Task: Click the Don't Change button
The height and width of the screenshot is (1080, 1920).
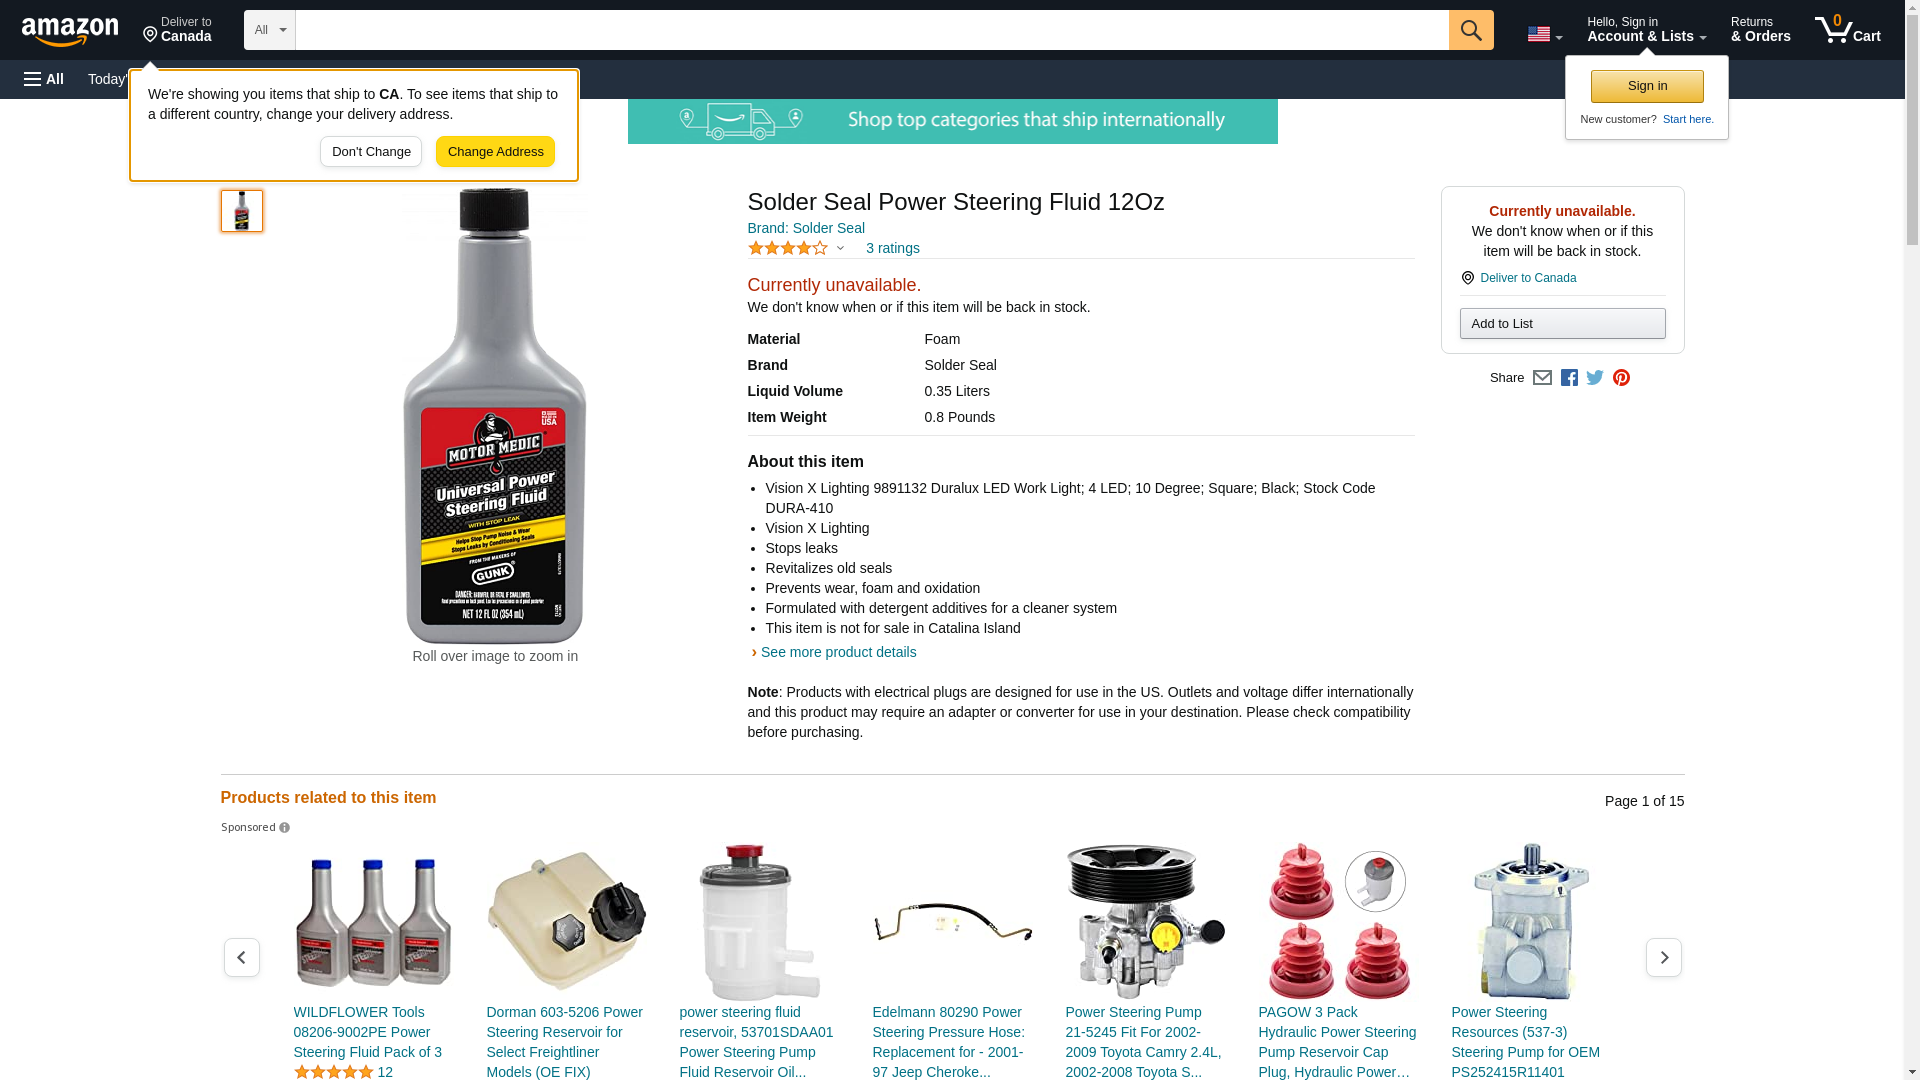Action: tap(371, 152)
